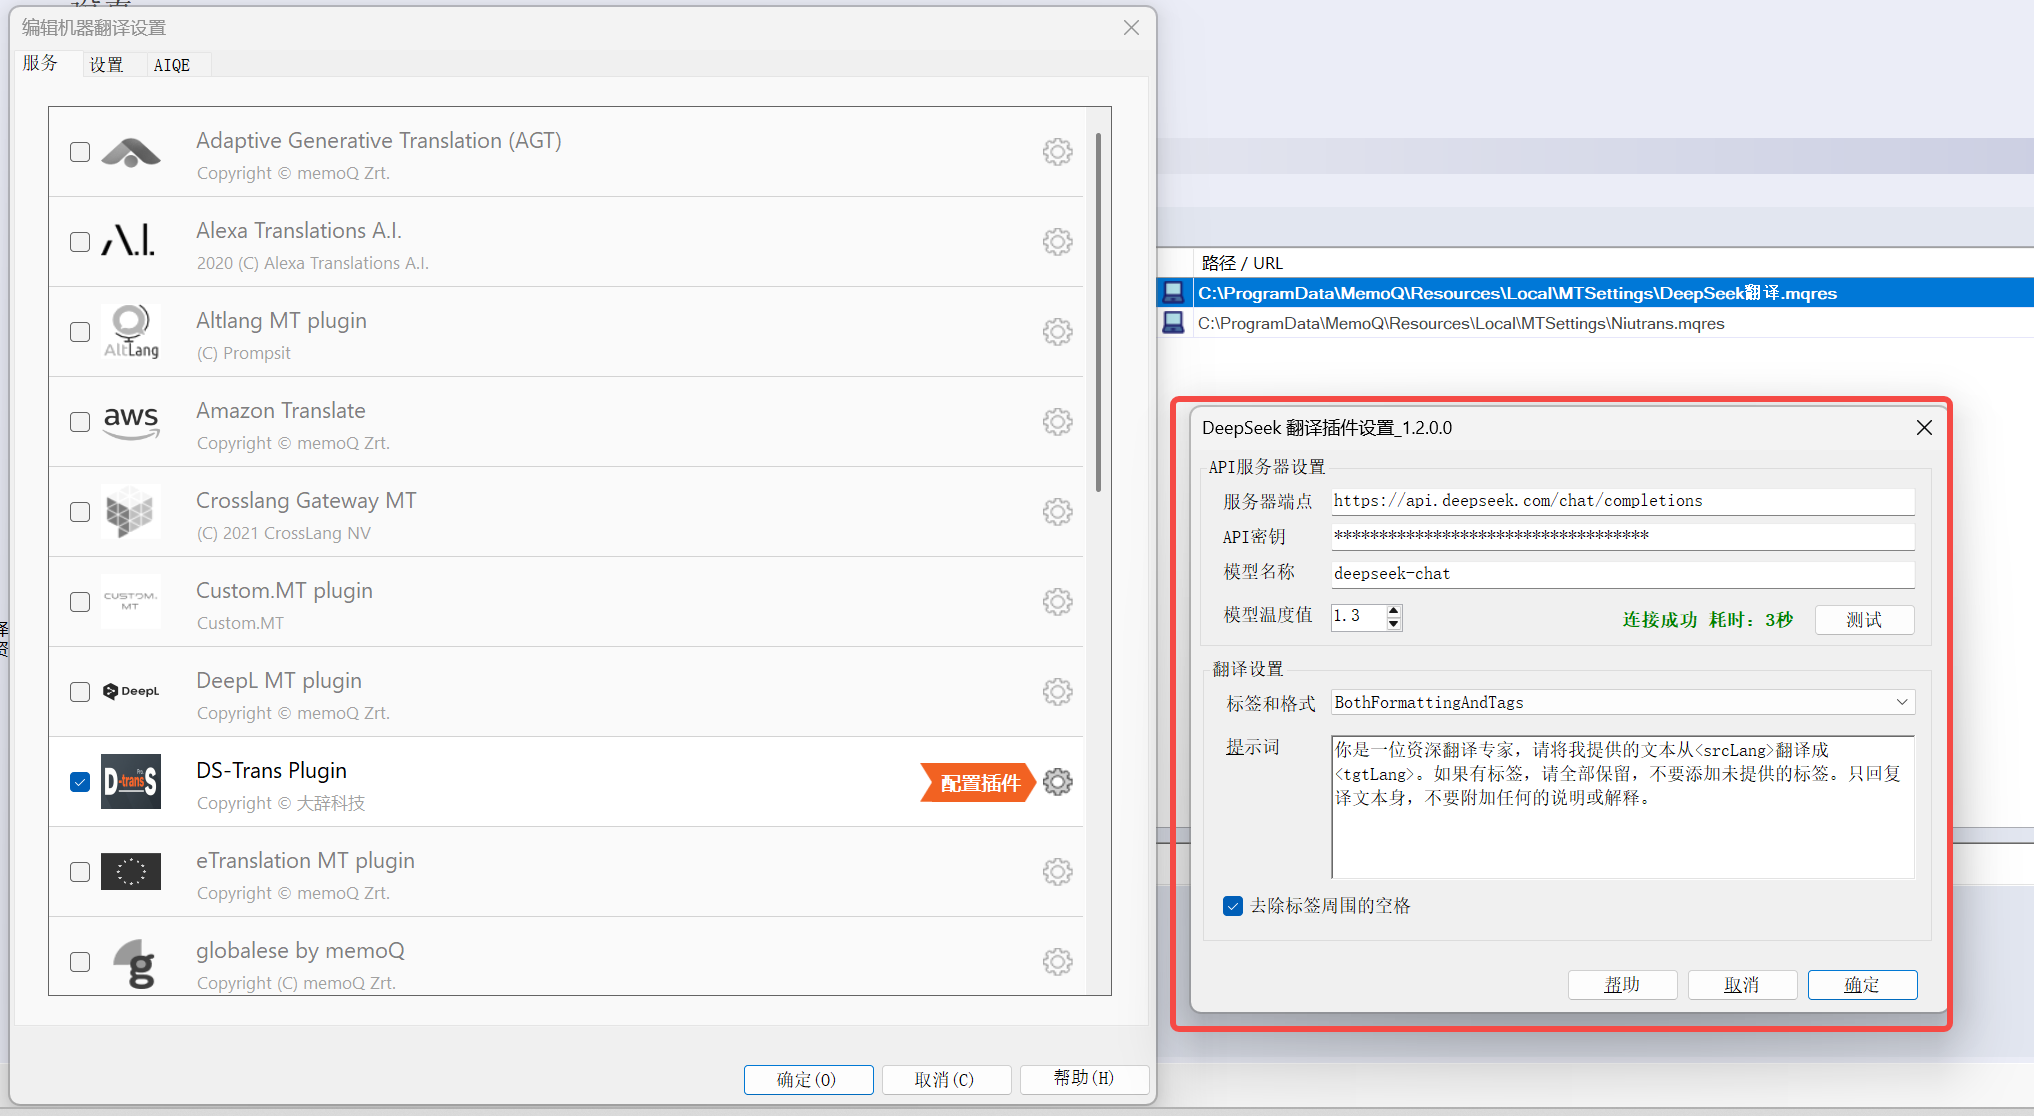Select the DeepSeek翻译.mqres path row

(x=1595, y=293)
